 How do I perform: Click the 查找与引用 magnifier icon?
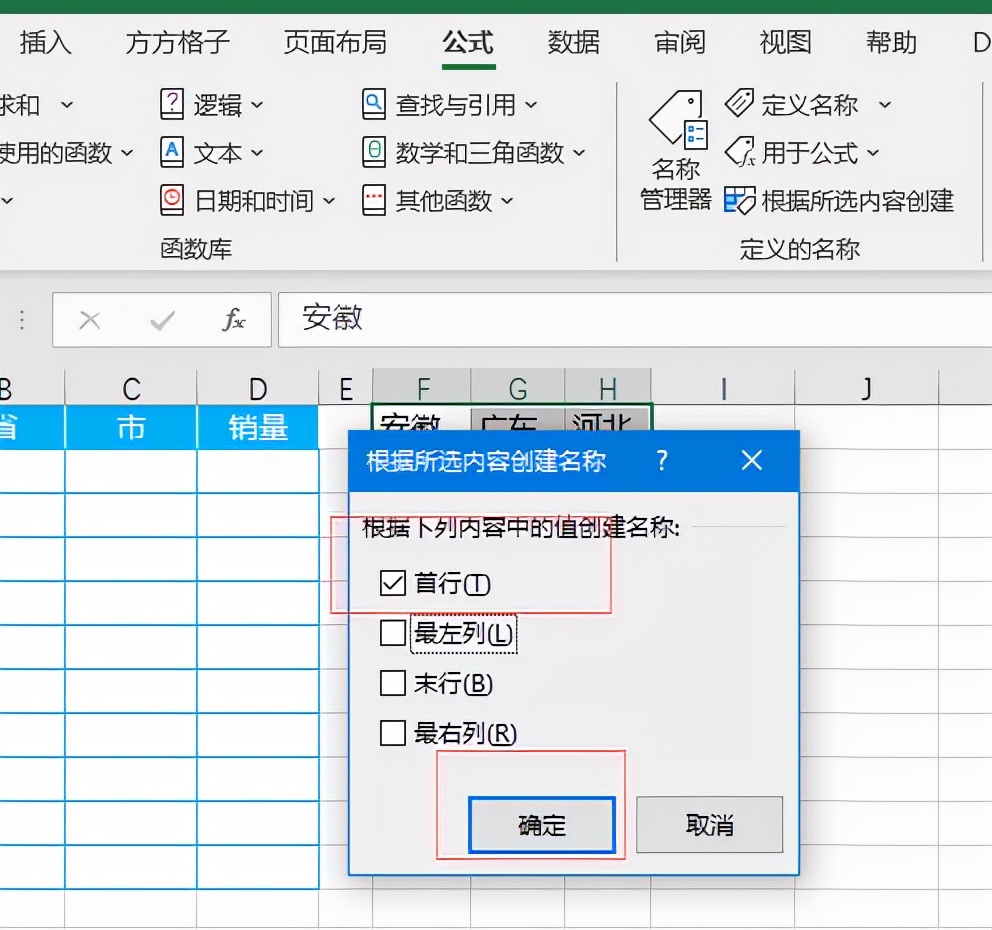coord(374,104)
